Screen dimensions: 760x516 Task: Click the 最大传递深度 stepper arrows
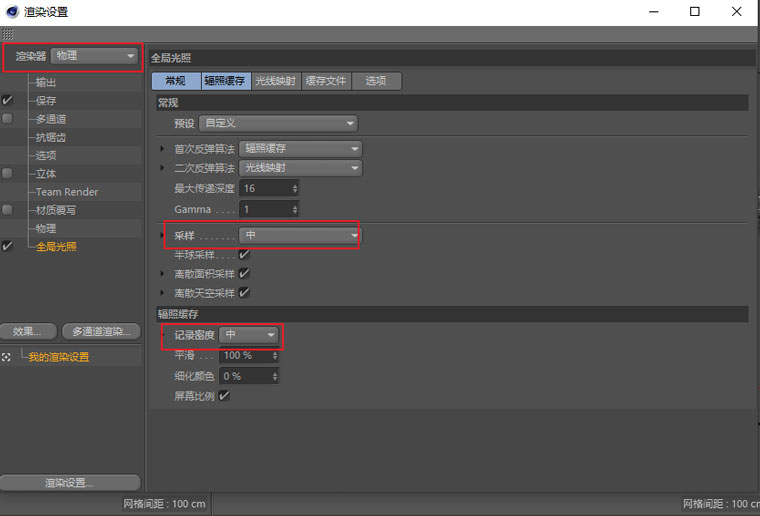tap(295, 188)
